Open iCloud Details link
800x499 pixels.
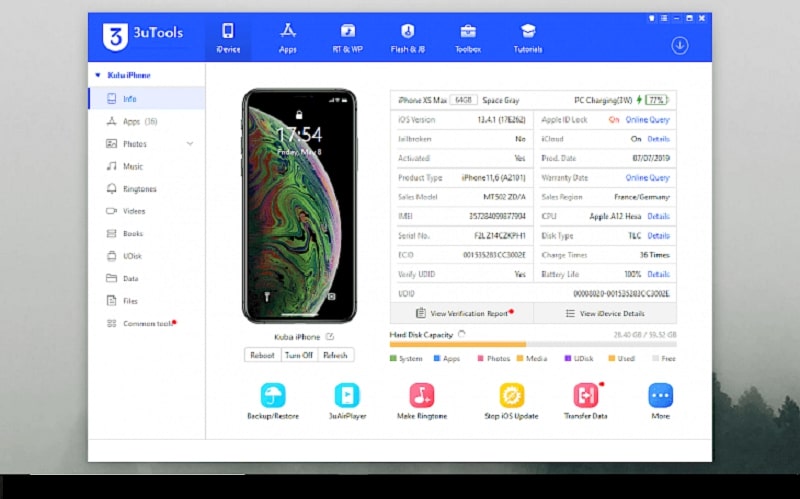coord(658,139)
